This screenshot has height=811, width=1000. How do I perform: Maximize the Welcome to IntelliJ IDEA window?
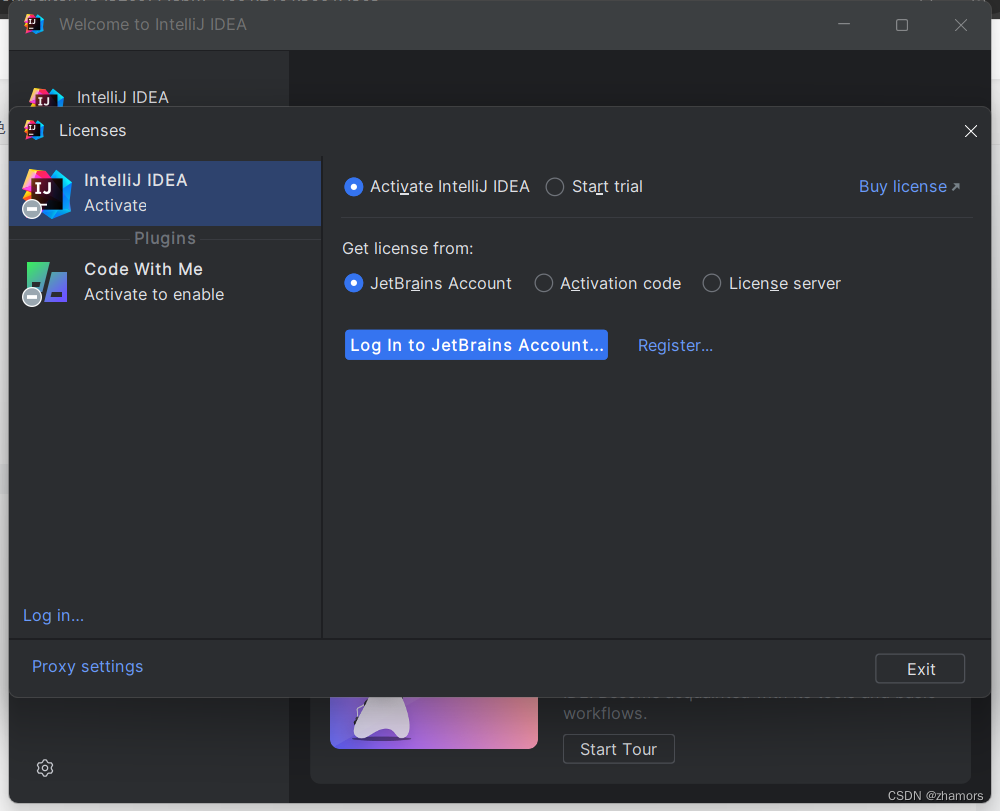click(x=902, y=25)
